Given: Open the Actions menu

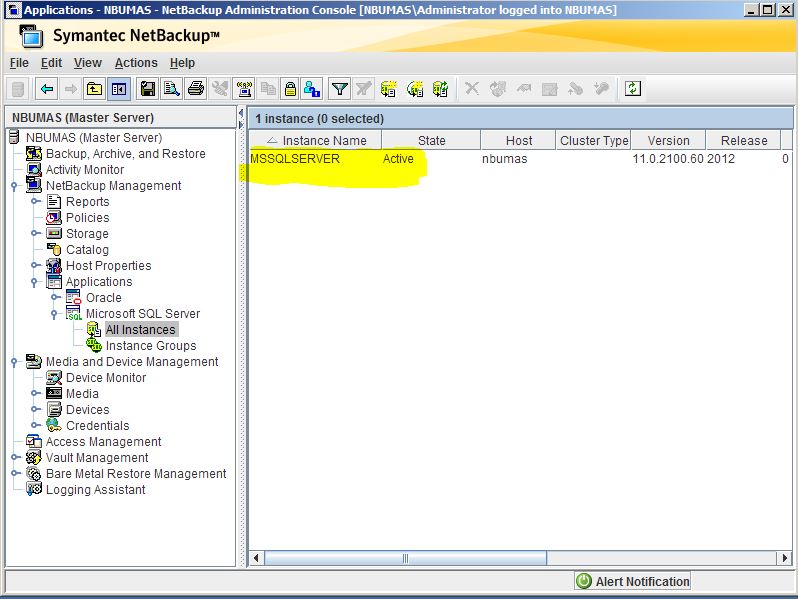Looking at the screenshot, I should tap(136, 63).
